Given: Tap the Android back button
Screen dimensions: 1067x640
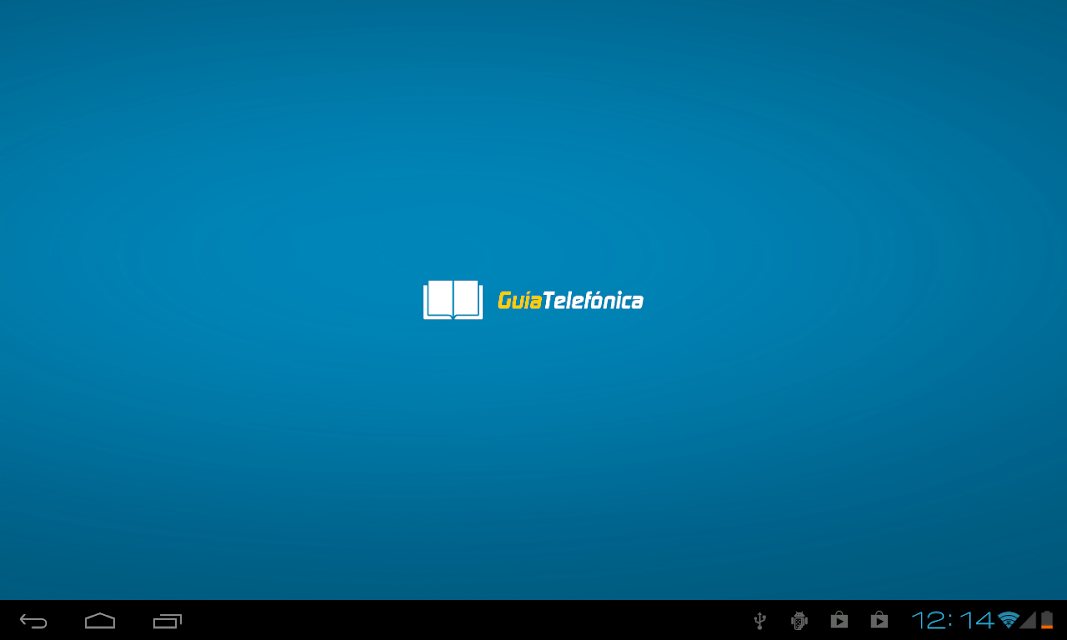Looking at the screenshot, I should pyautogui.click(x=33, y=620).
